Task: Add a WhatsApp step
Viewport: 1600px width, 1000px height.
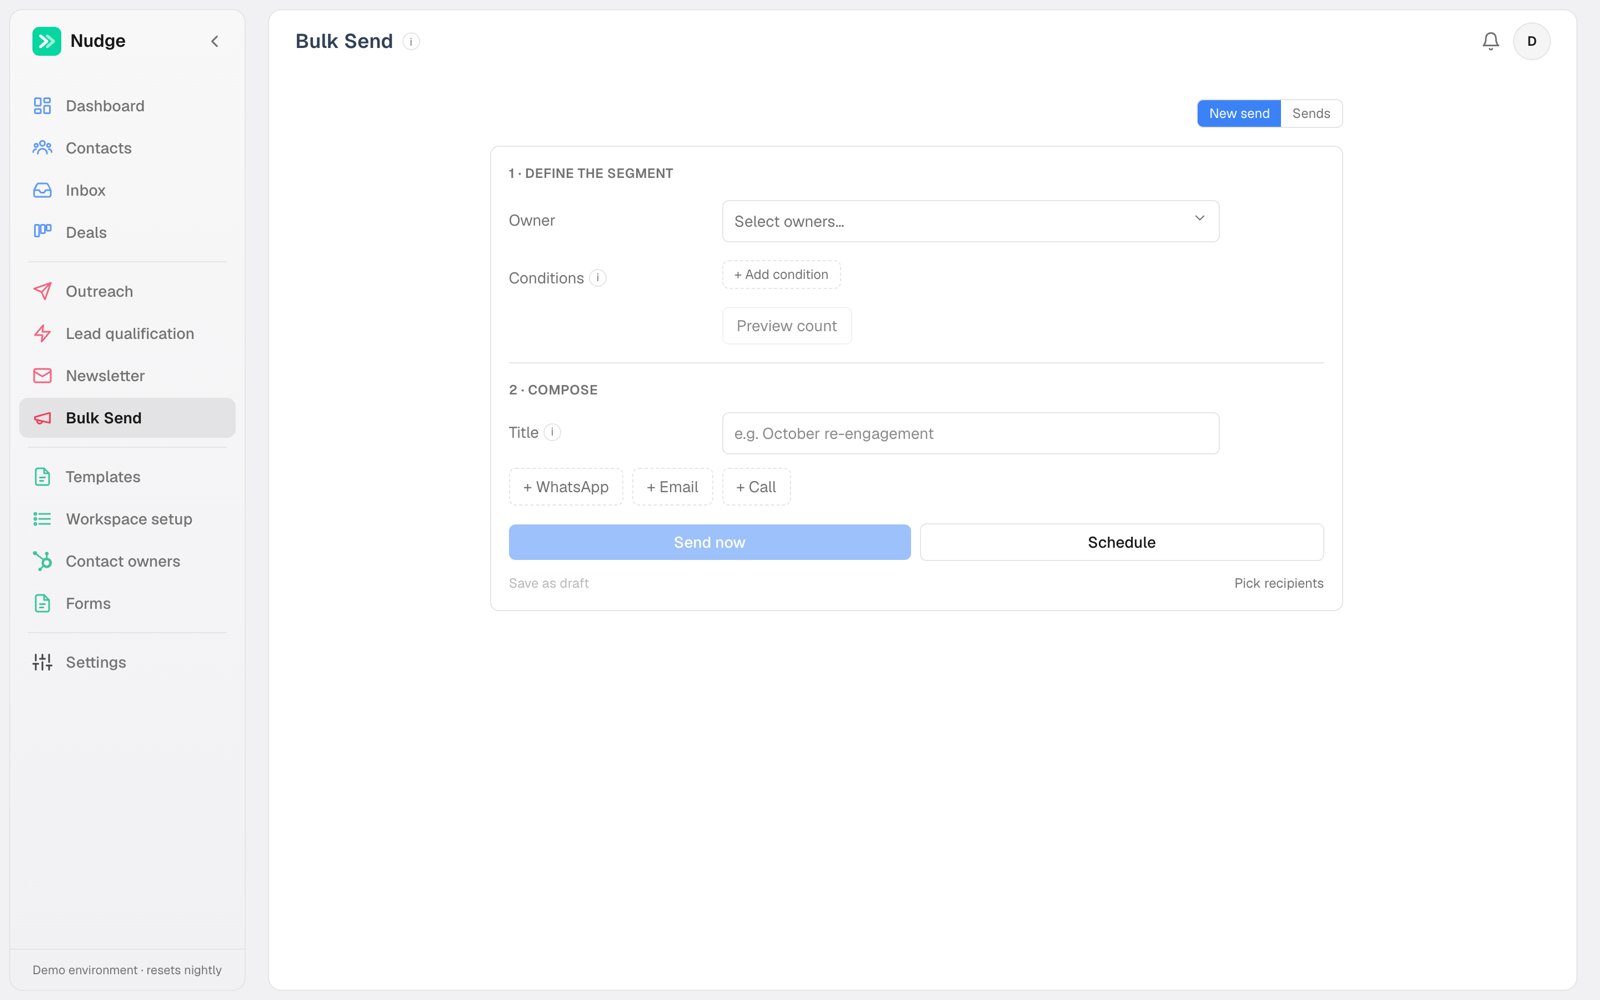Action: tap(565, 487)
